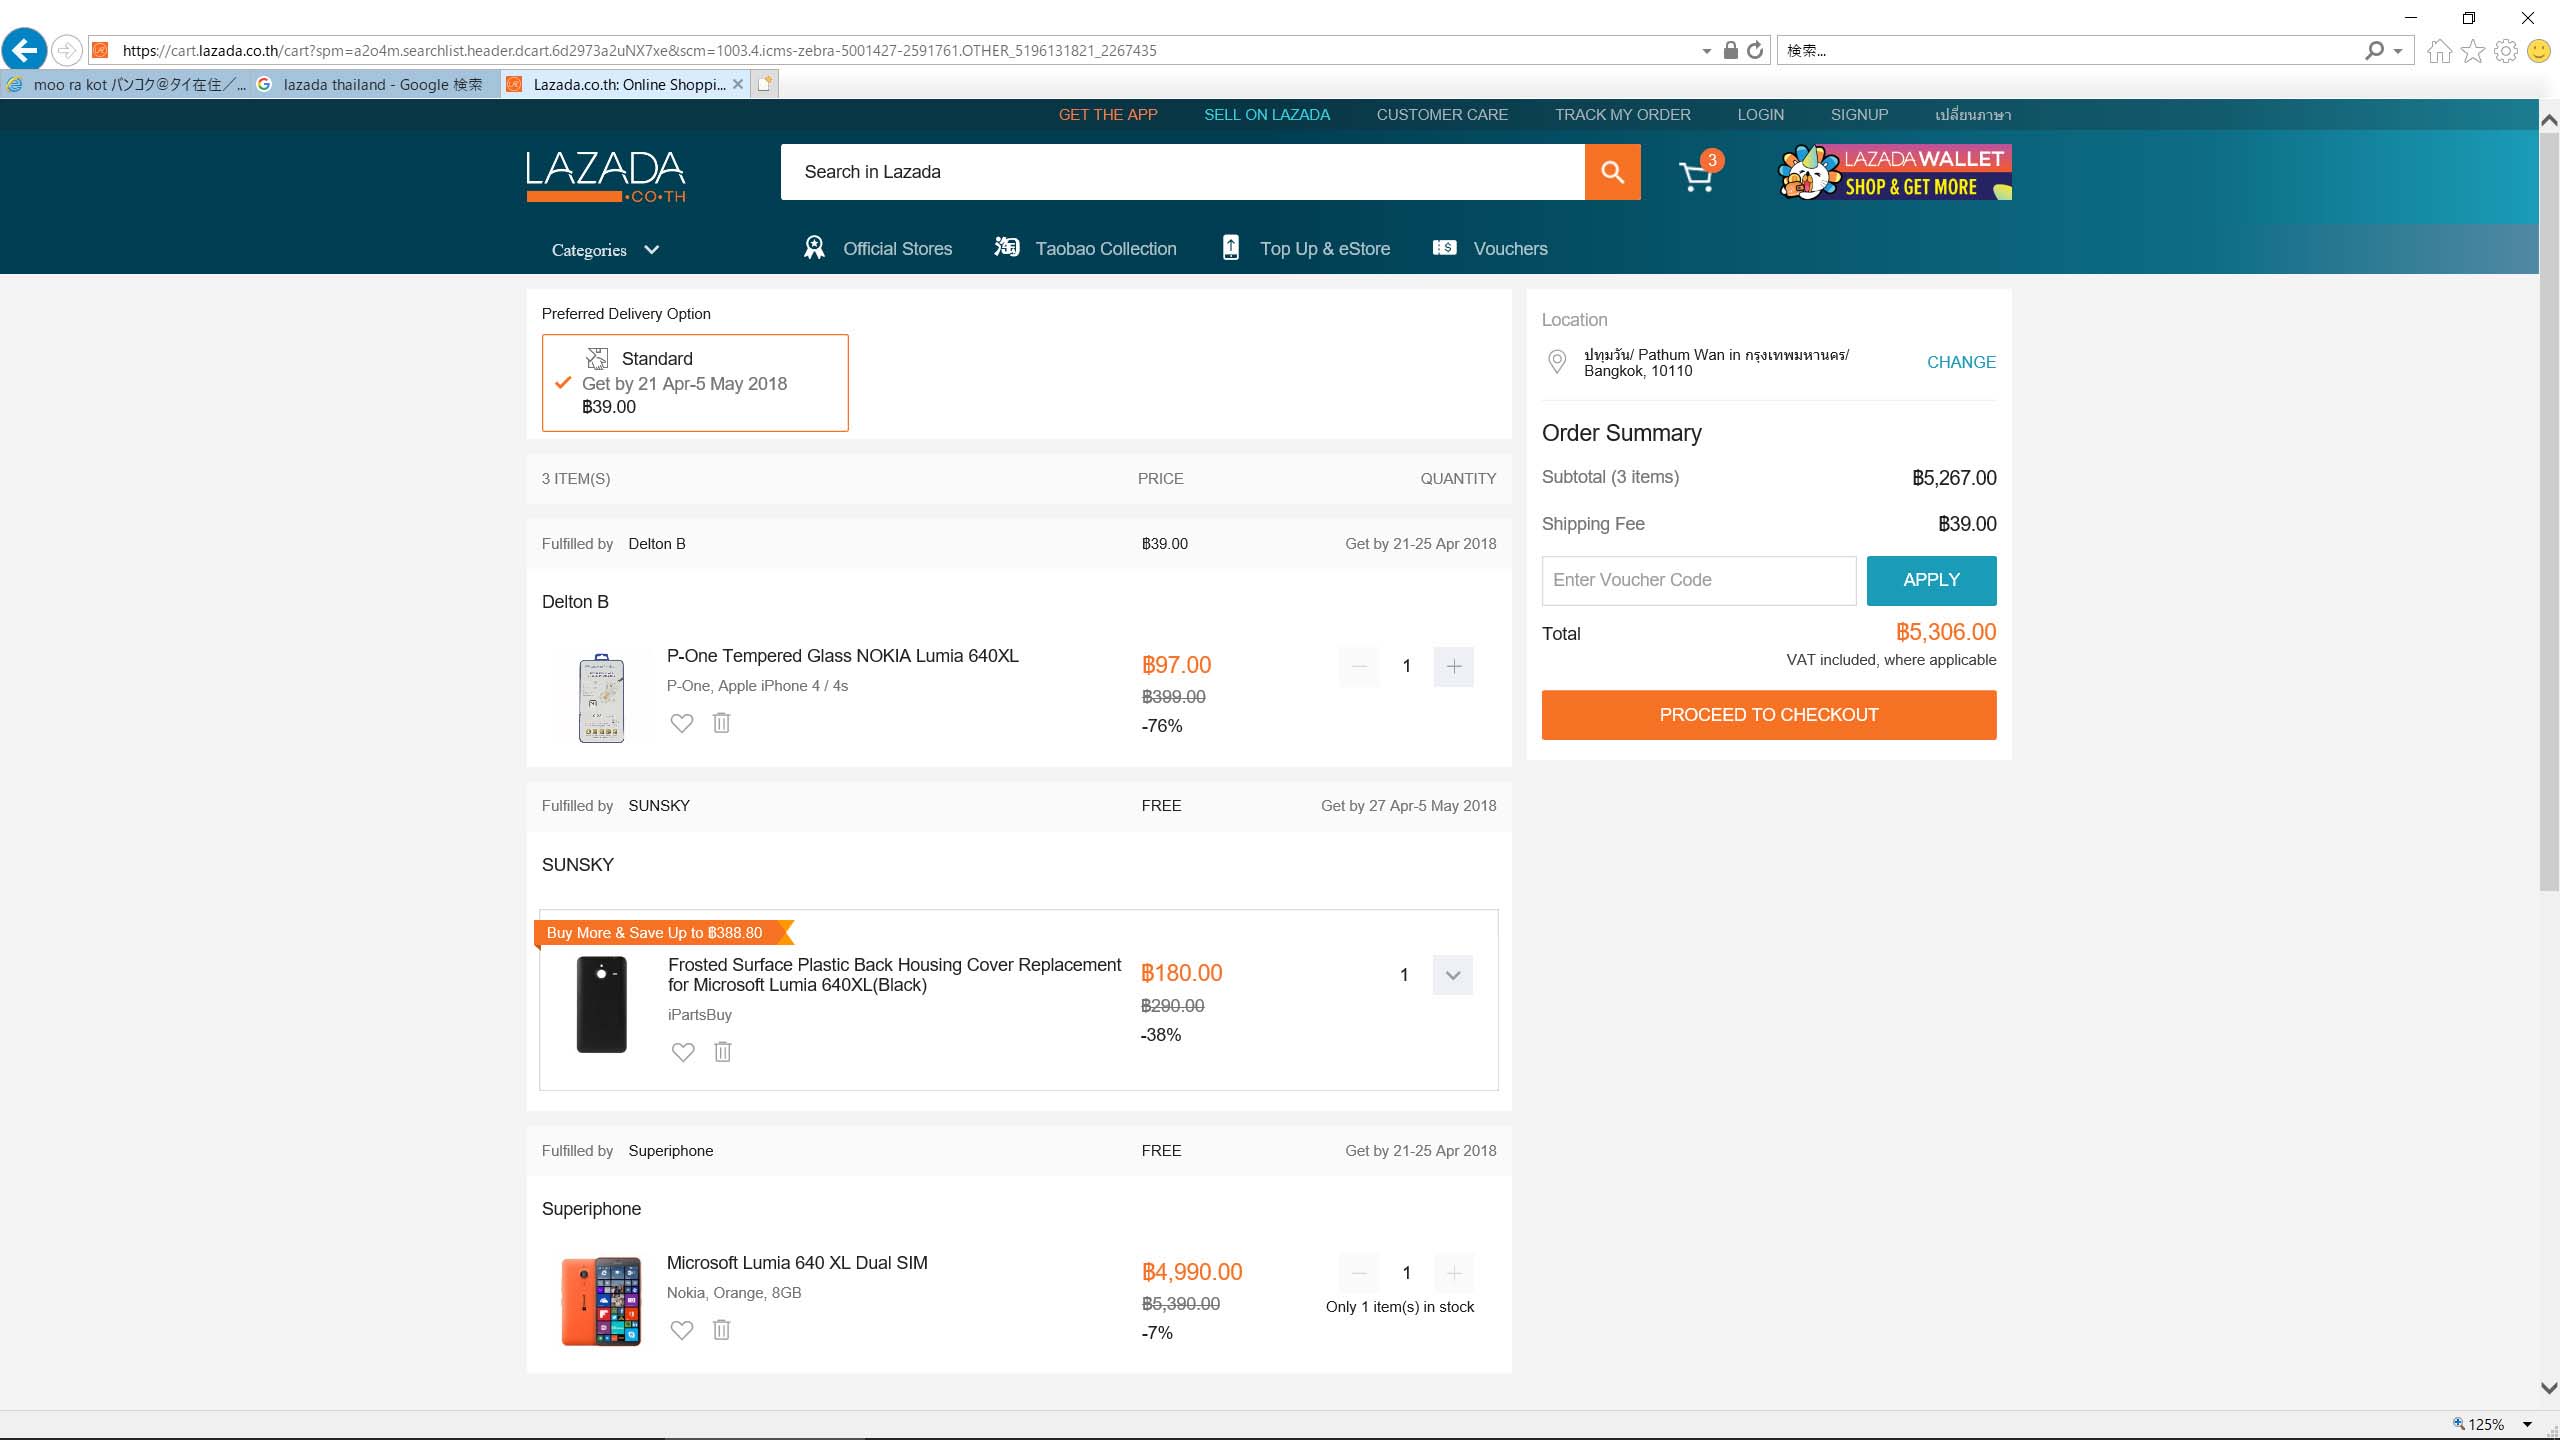Viewport: 2560px width, 1440px height.
Task: Click Buy More & Save banner
Action: pos(663,933)
